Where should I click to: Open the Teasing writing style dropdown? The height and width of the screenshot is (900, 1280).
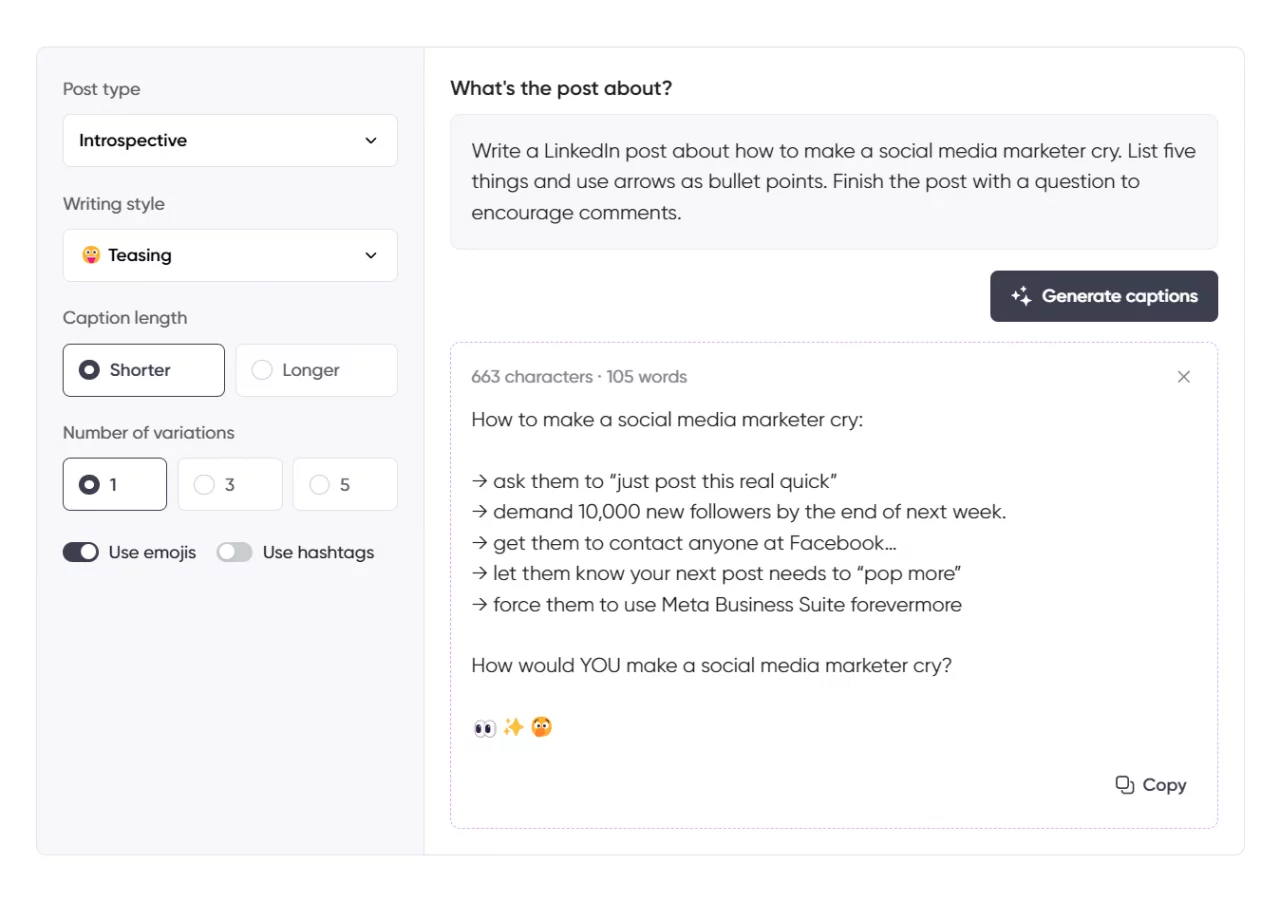230,255
